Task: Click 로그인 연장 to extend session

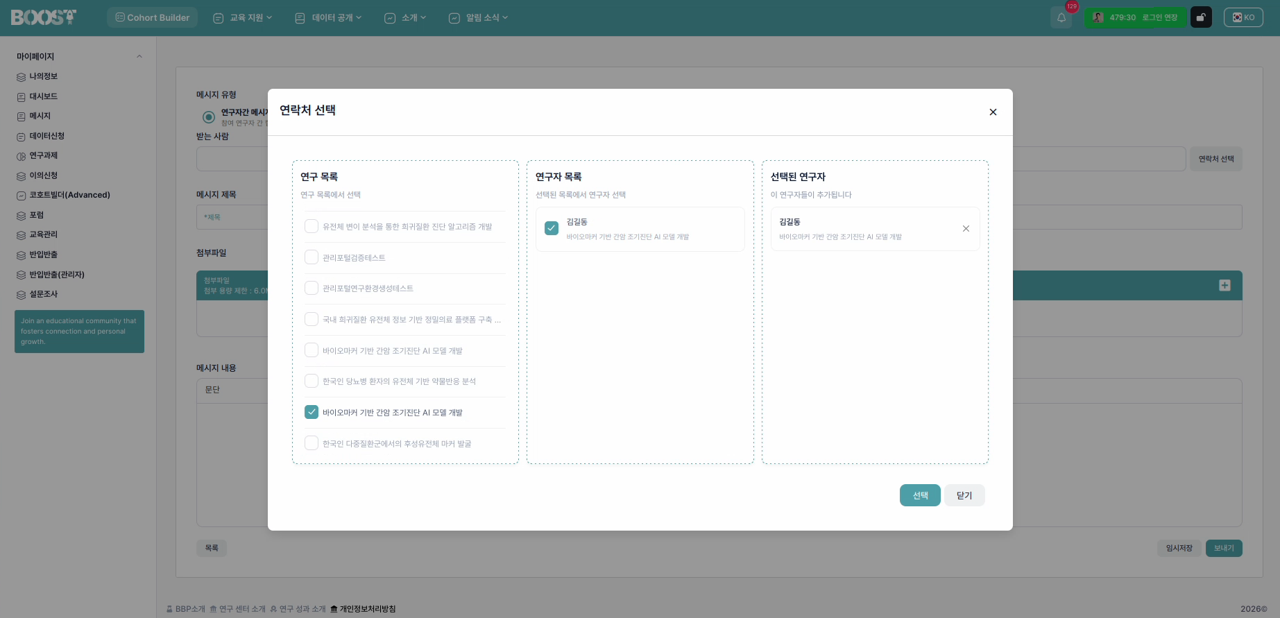Action: point(1160,17)
